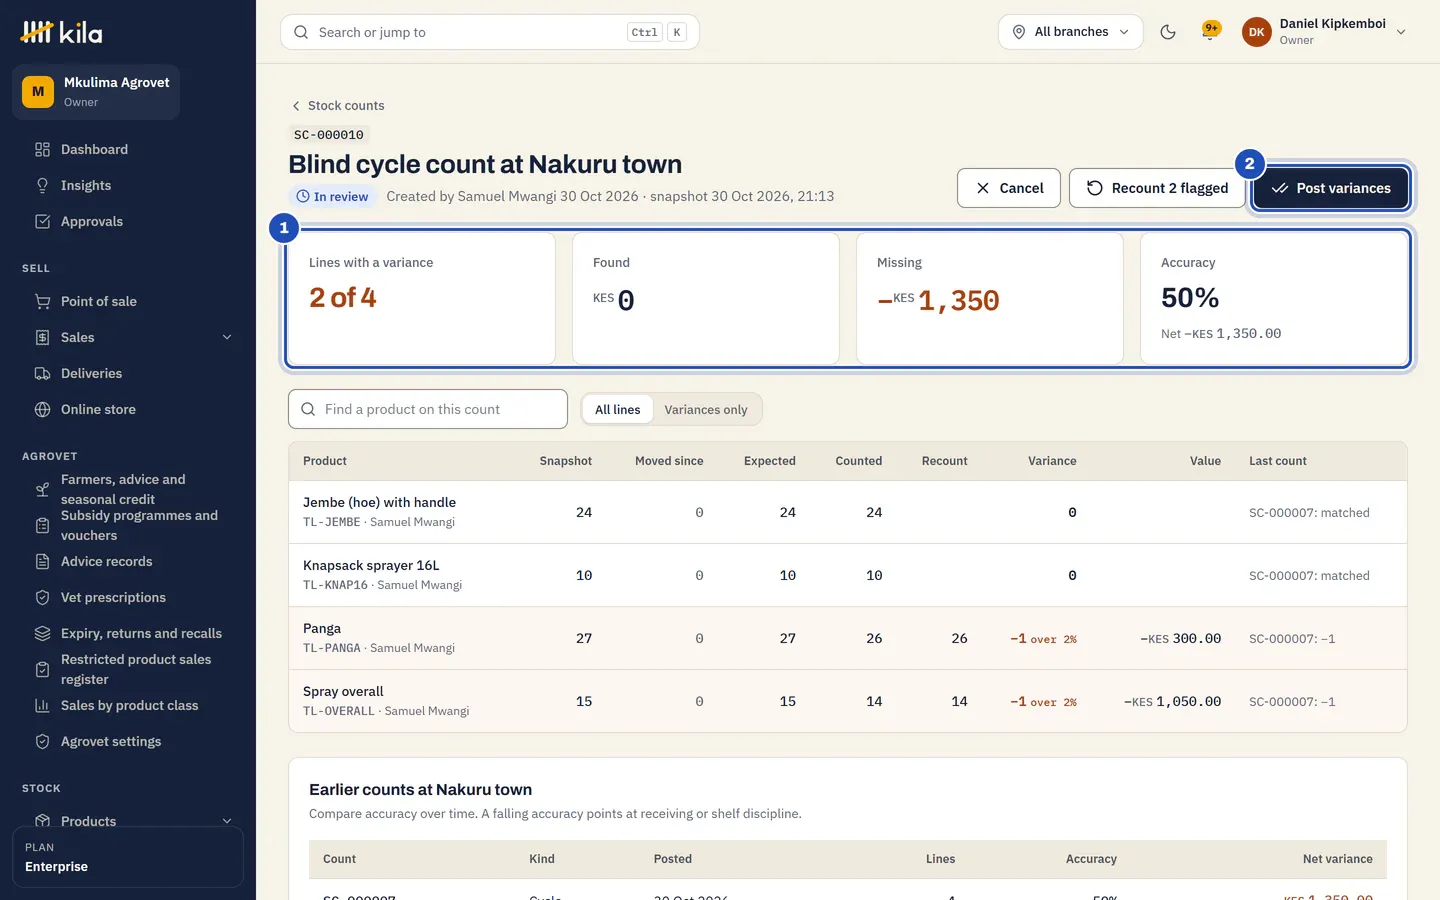Open notifications with 9+ badge
Viewport: 1440px width, 900px height.
tap(1210, 32)
